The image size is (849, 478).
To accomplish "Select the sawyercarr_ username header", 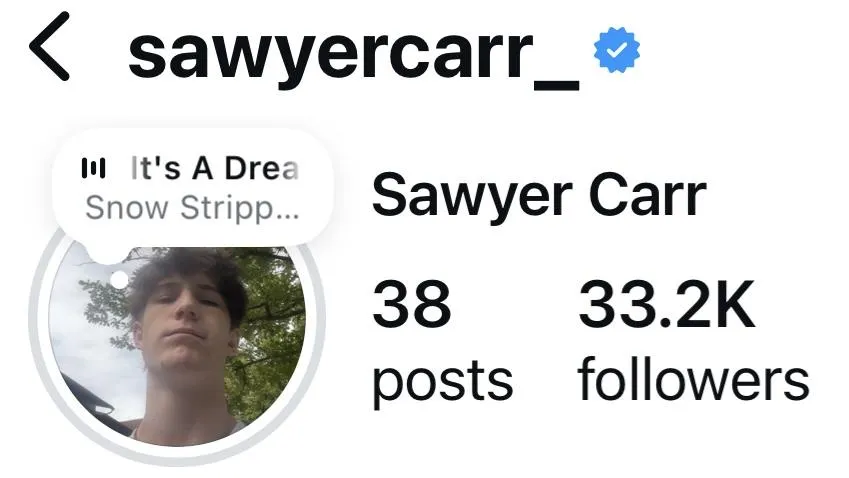I will (354, 54).
